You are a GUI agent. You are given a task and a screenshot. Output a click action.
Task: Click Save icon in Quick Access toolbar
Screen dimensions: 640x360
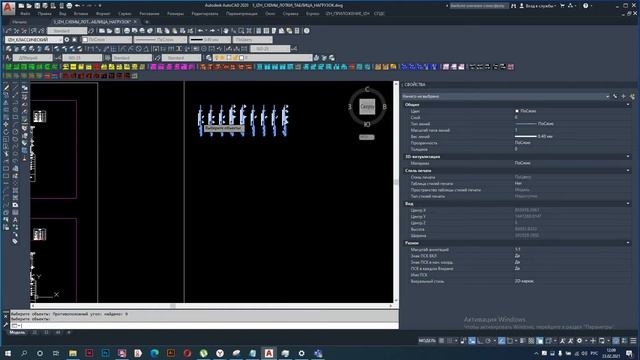37,6
